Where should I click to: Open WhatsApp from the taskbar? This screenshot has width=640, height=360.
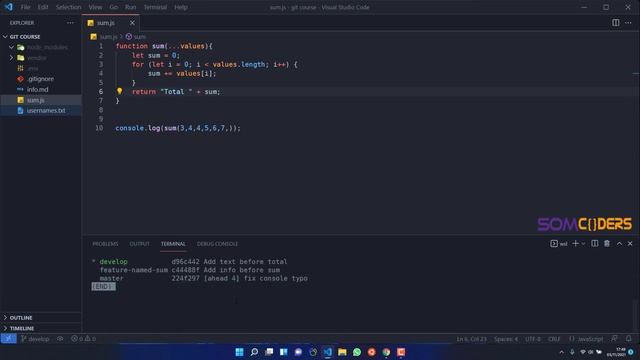357,352
